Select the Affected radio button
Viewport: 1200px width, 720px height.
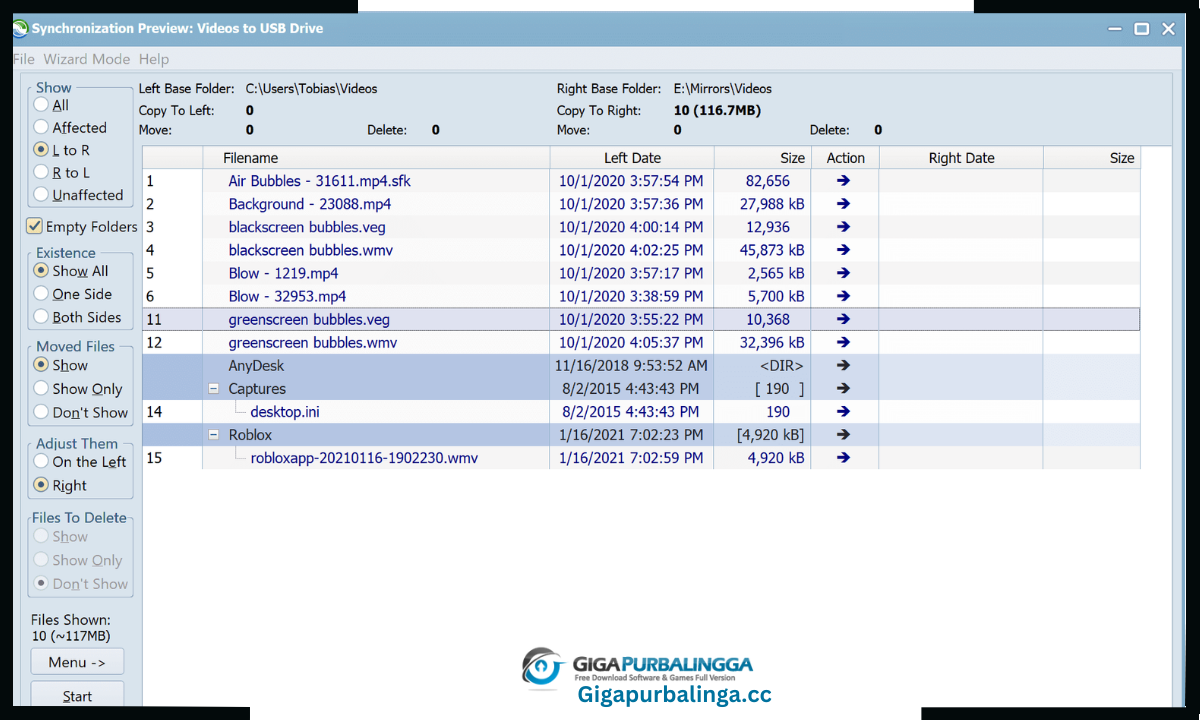point(41,127)
